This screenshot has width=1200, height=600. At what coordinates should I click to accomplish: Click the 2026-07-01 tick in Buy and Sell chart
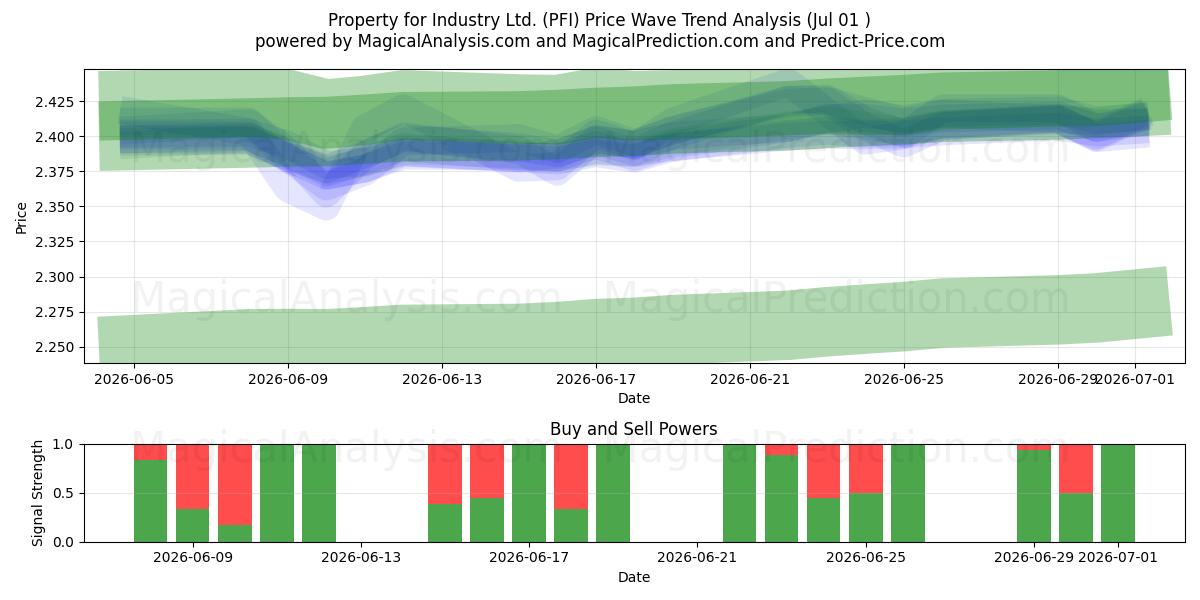(1116, 558)
